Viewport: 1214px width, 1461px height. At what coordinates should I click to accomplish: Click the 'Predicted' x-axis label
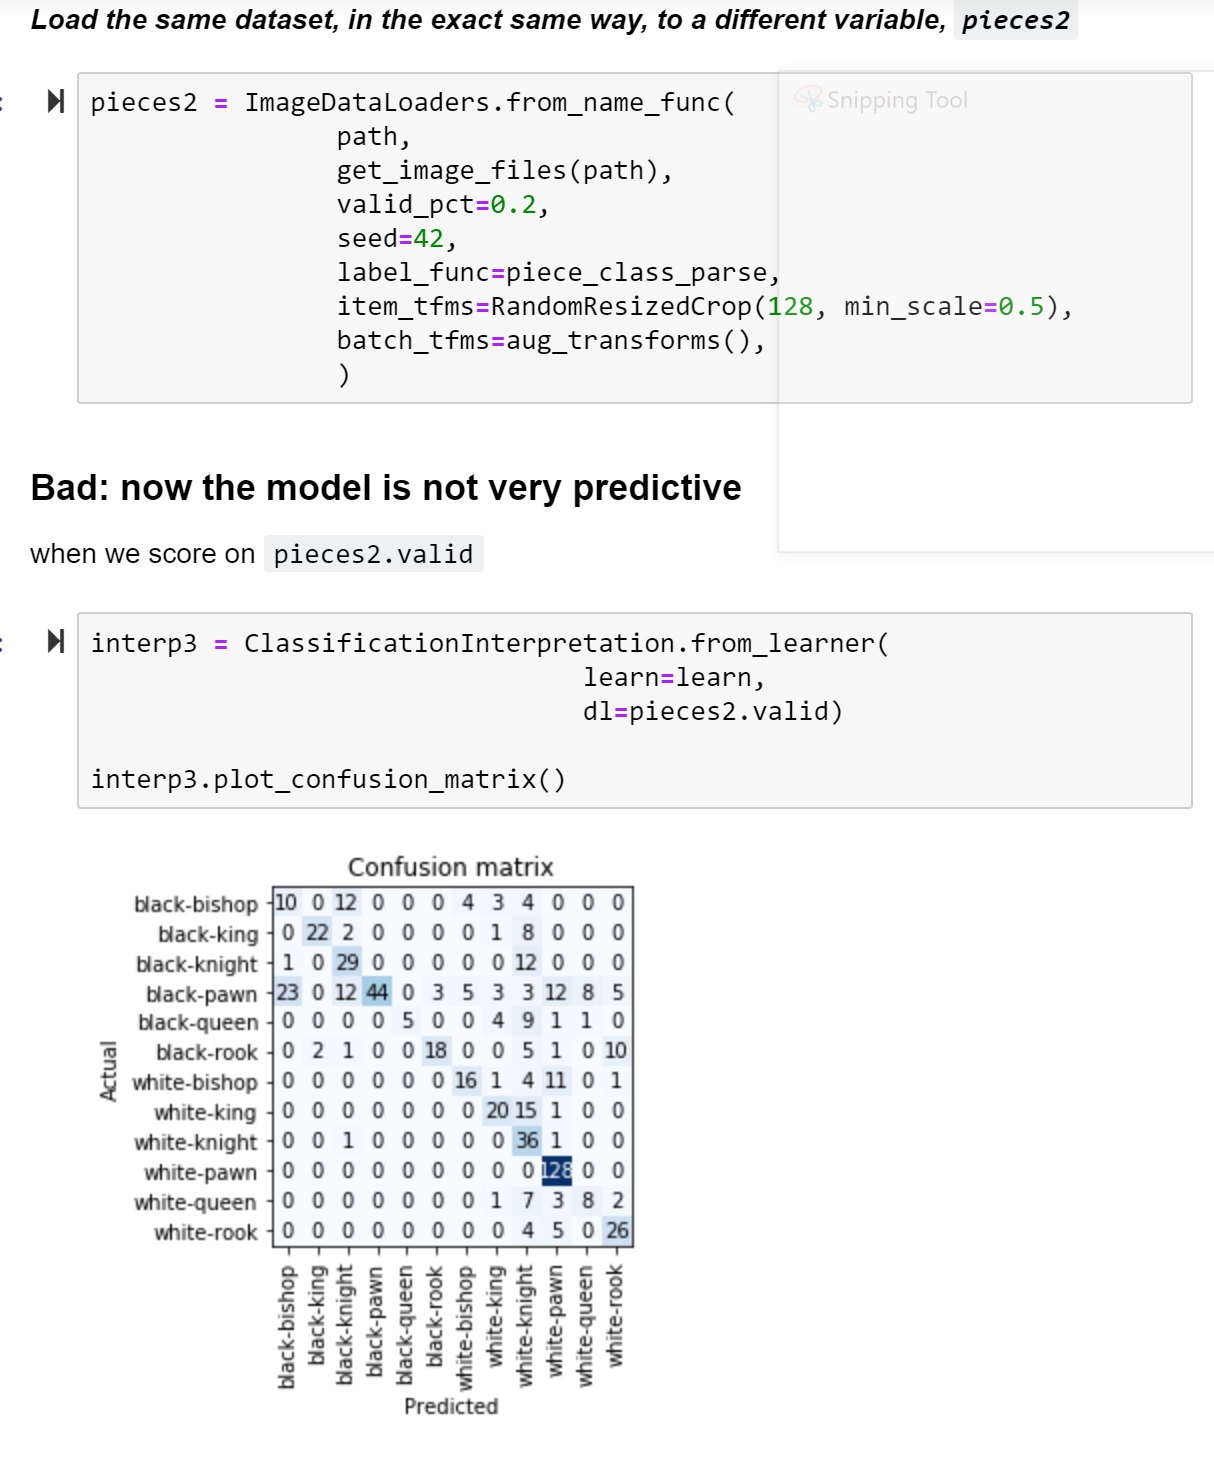click(x=451, y=1406)
